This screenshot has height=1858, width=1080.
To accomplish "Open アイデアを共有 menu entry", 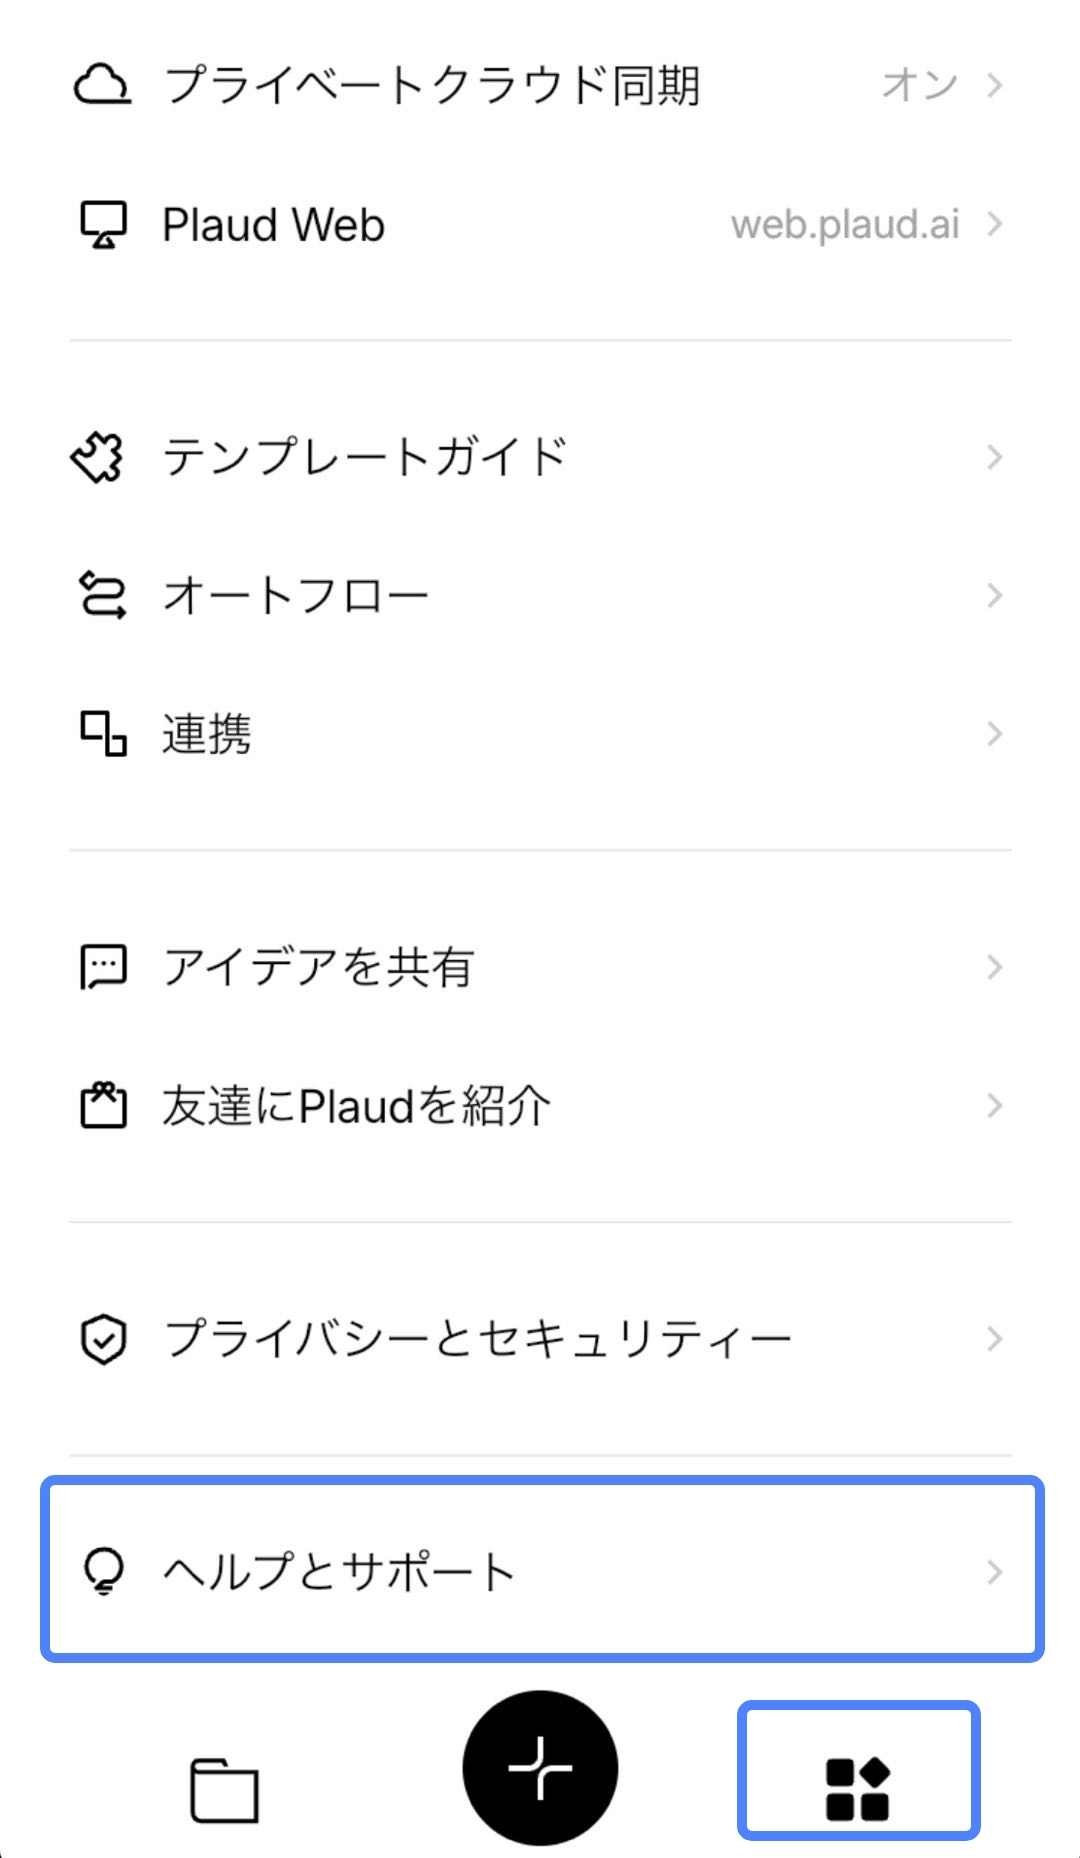I will [x=540, y=967].
